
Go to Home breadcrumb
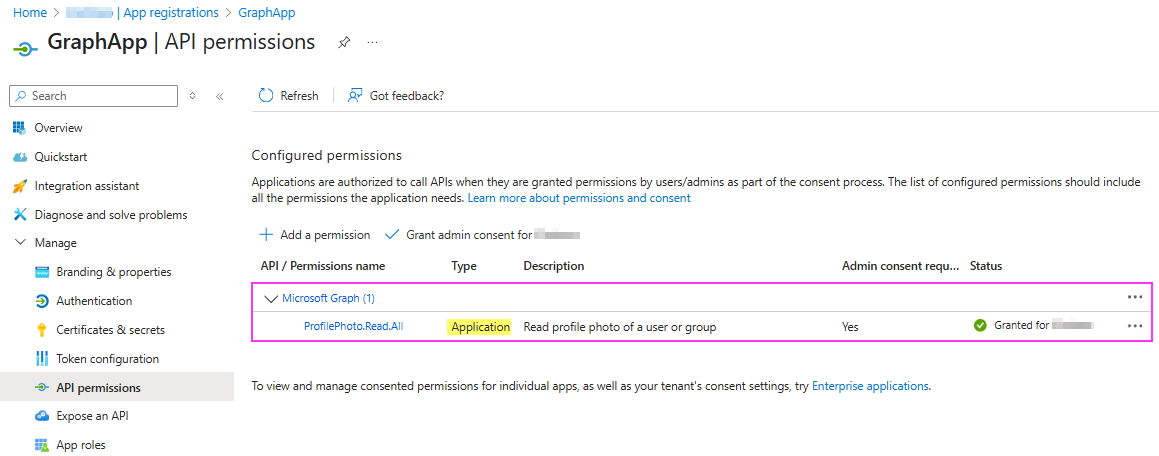coord(29,13)
